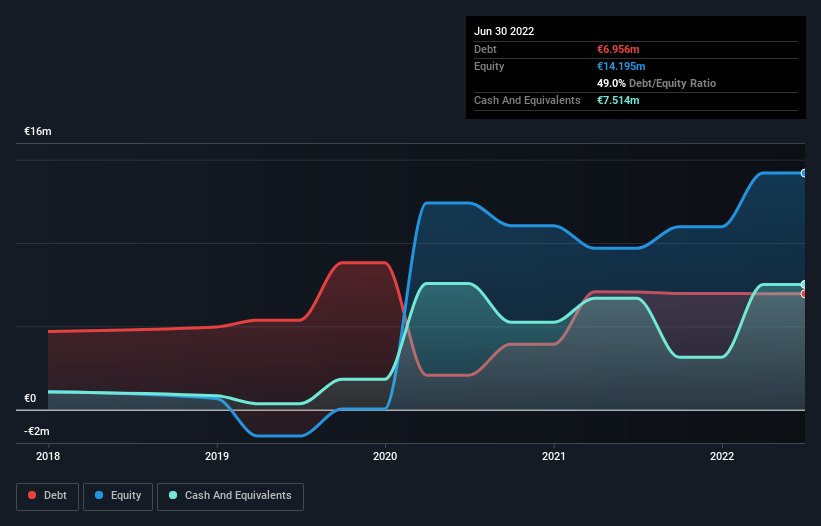Toggle the Debt series in the legend

[48, 496]
